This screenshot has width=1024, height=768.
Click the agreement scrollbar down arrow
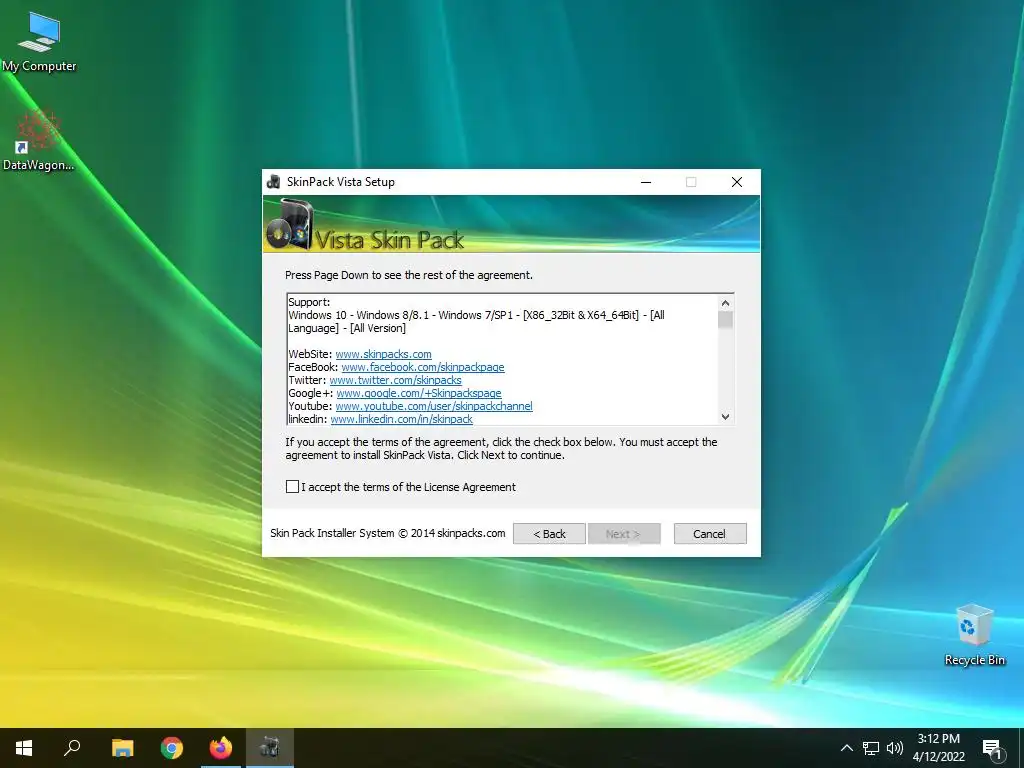click(x=725, y=417)
